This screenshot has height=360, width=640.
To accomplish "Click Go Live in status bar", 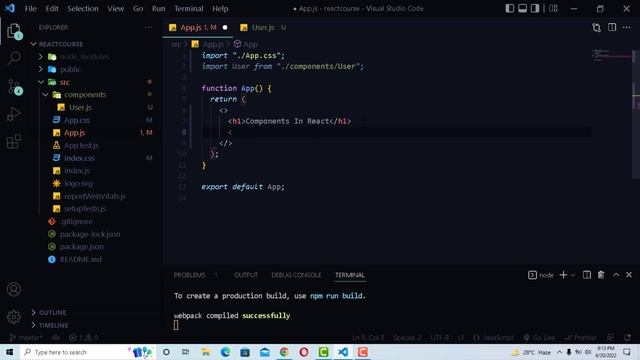I will pos(540,338).
